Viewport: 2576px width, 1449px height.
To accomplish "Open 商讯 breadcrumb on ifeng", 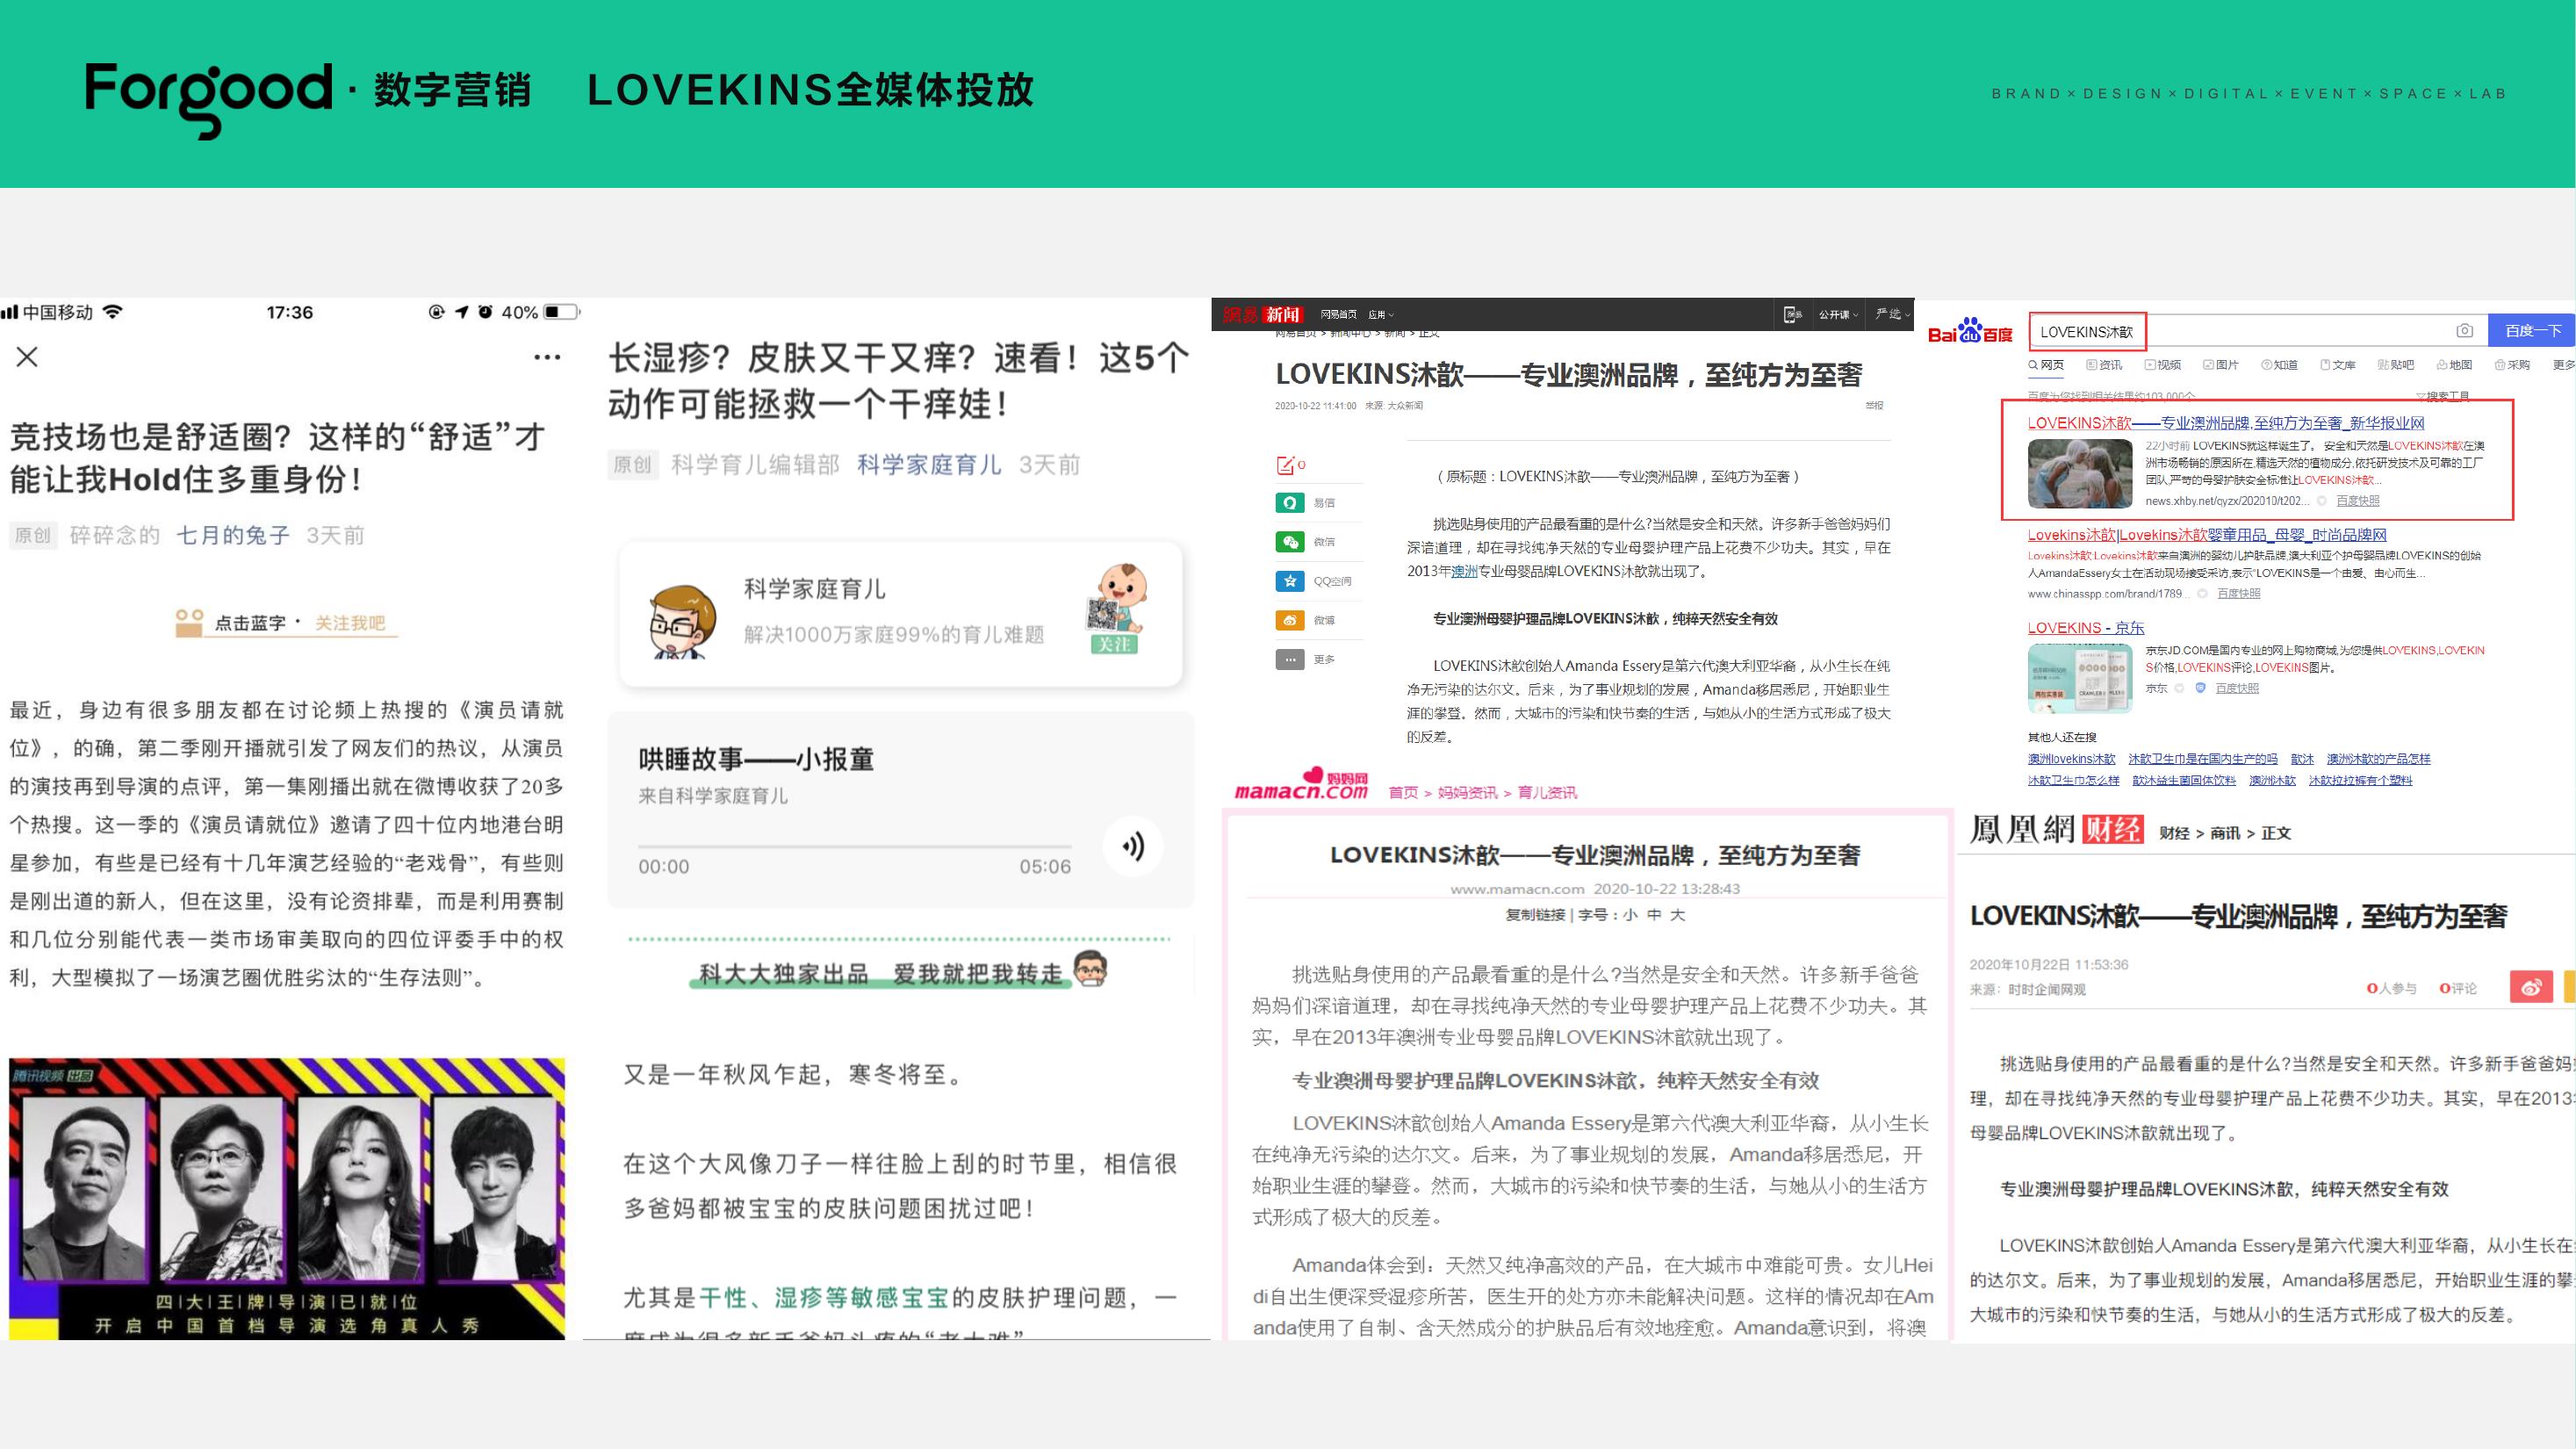I will click(2224, 833).
